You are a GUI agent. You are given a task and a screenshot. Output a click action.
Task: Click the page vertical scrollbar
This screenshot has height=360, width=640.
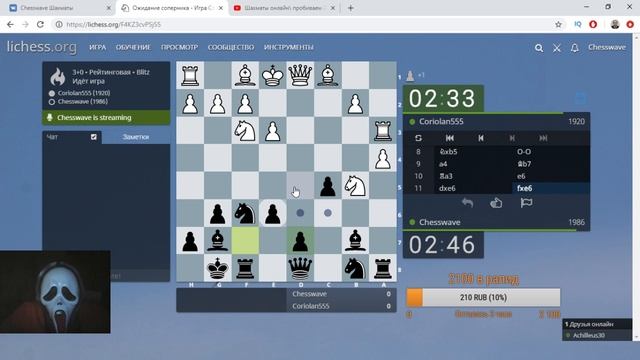click(x=636, y=188)
